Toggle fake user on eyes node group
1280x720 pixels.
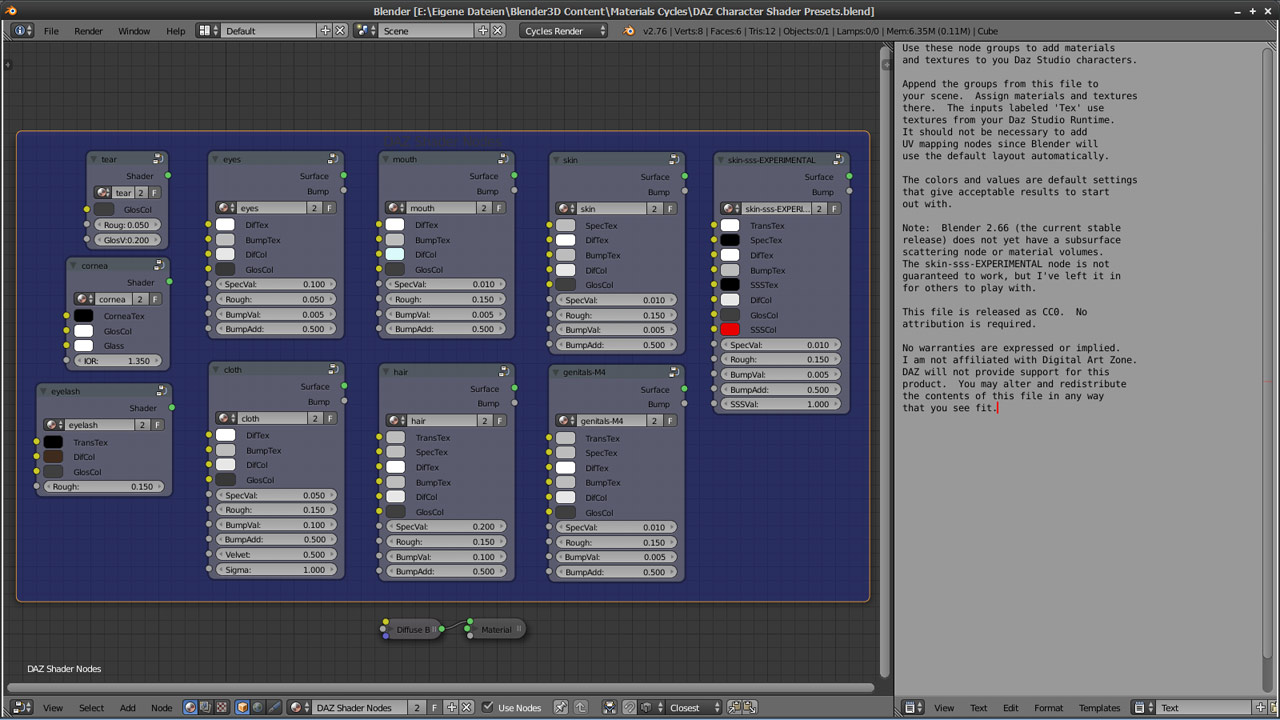click(x=329, y=208)
